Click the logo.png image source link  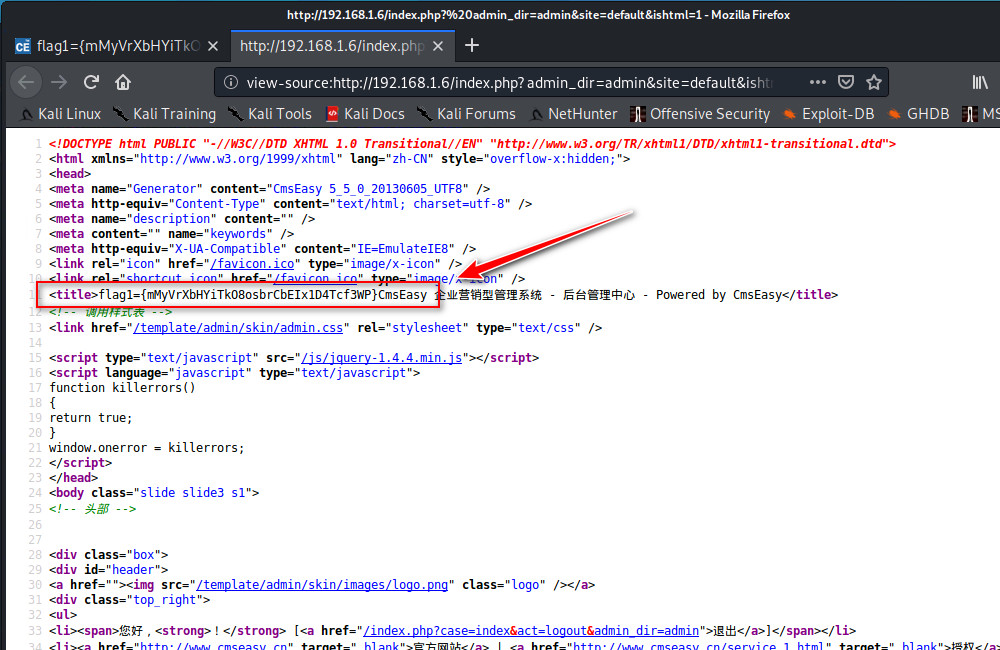pyautogui.click(x=324, y=585)
